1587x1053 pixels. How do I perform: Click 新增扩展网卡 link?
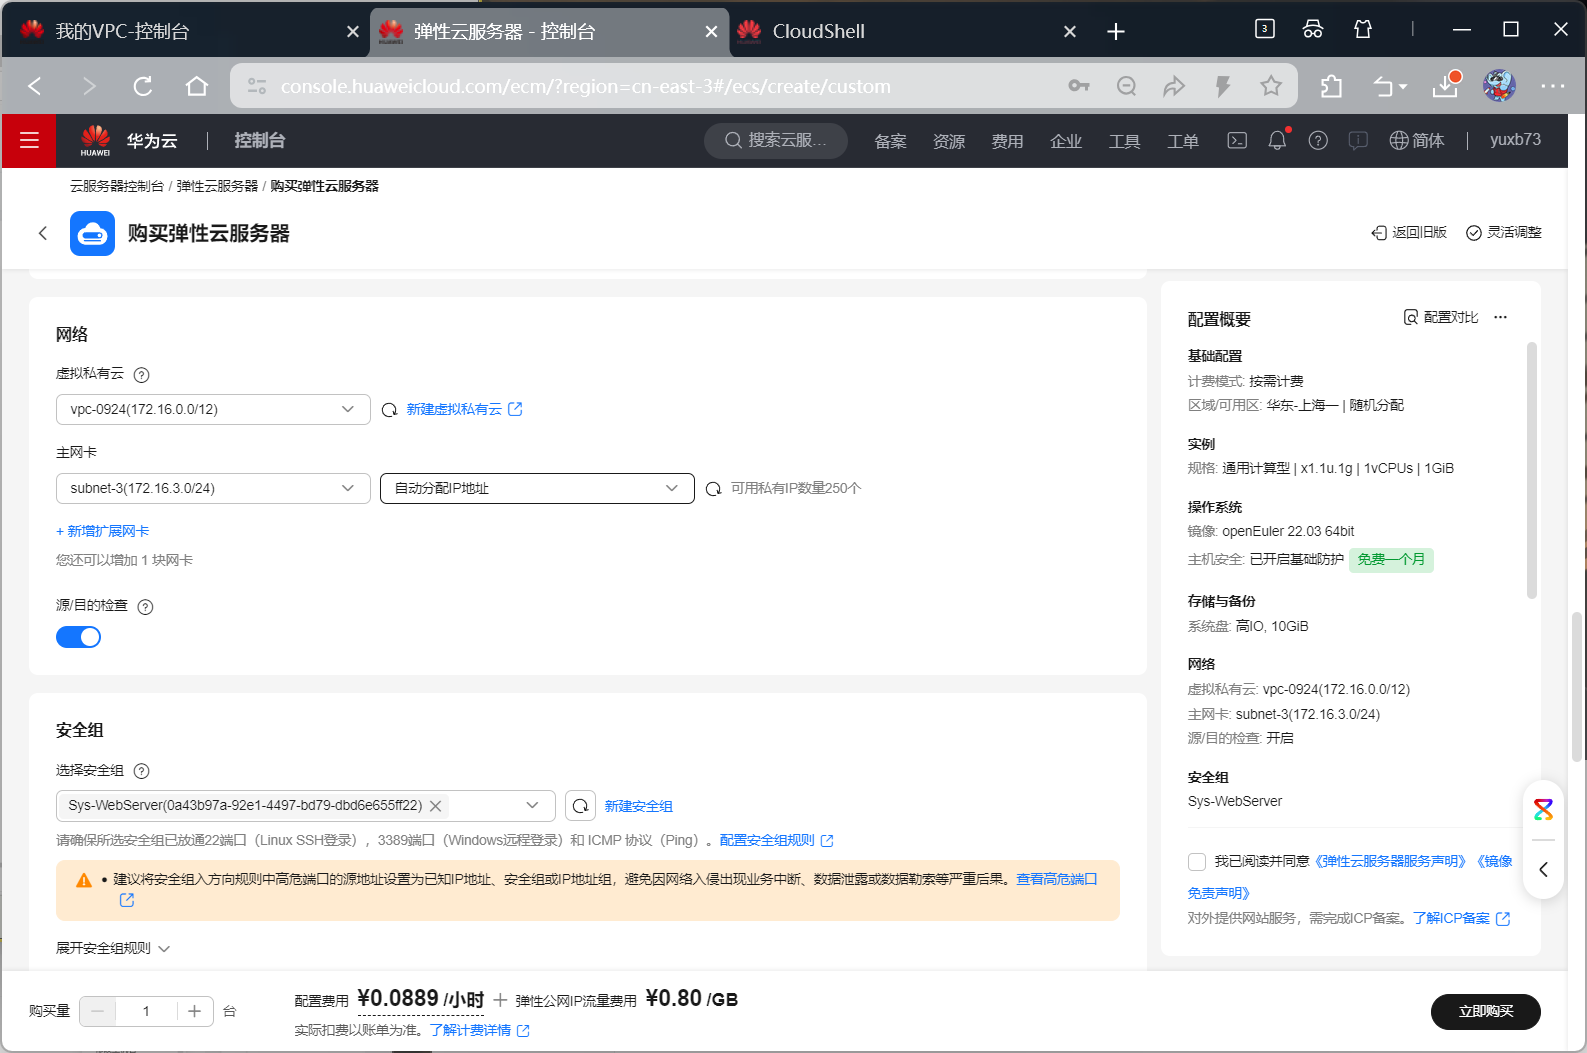(x=103, y=531)
